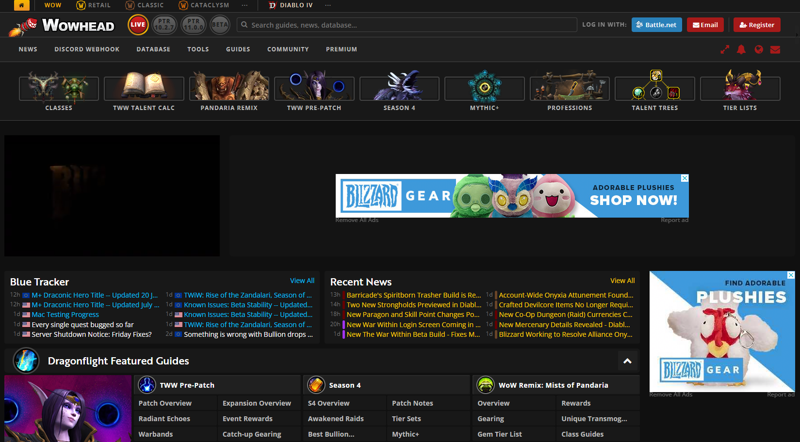This screenshot has width=800, height=442.
Task: Open the Premium menu
Action: click(341, 50)
